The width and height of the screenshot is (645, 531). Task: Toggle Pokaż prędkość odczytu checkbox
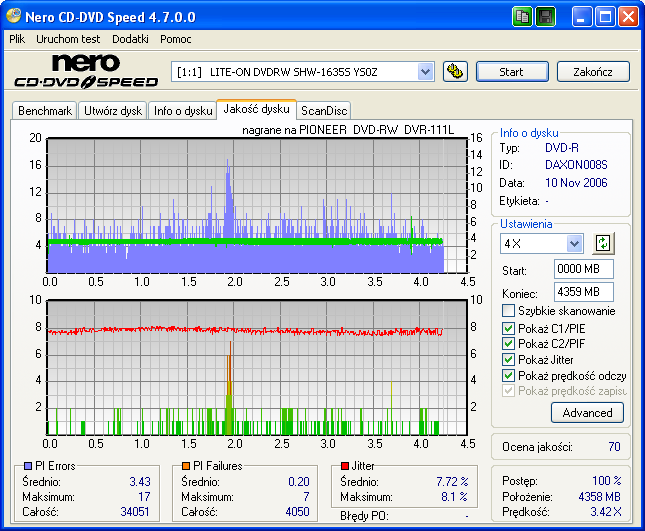(x=508, y=376)
